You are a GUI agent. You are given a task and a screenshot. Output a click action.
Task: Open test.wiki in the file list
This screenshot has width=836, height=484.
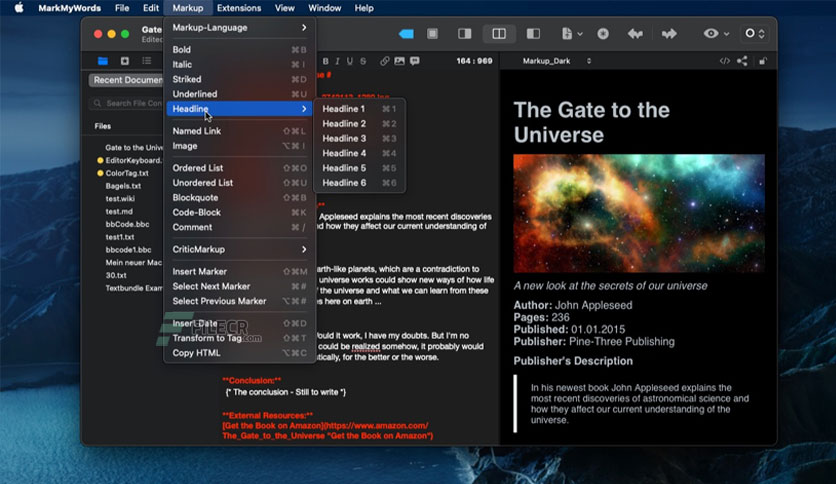120,199
